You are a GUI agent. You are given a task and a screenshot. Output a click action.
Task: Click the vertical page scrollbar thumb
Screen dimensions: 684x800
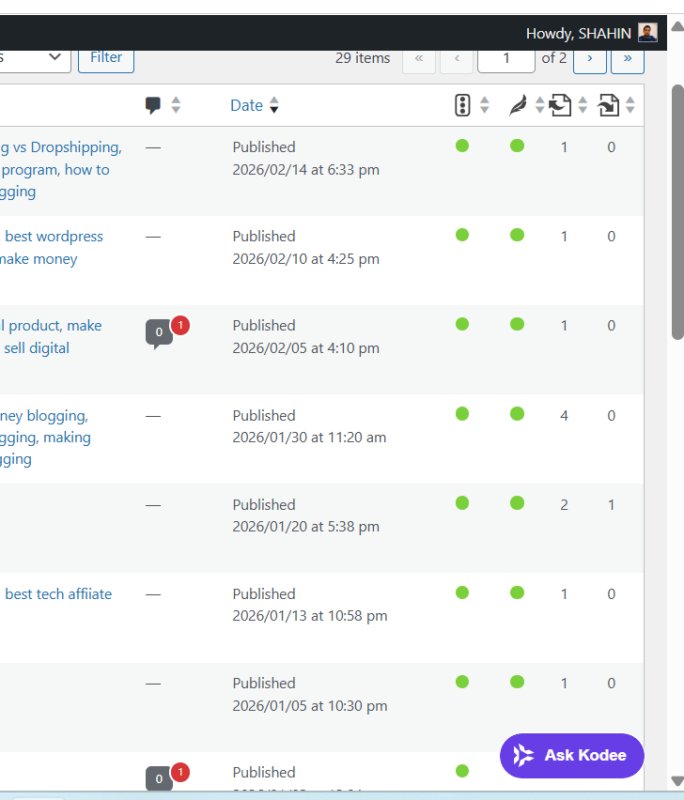pyautogui.click(x=677, y=200)
